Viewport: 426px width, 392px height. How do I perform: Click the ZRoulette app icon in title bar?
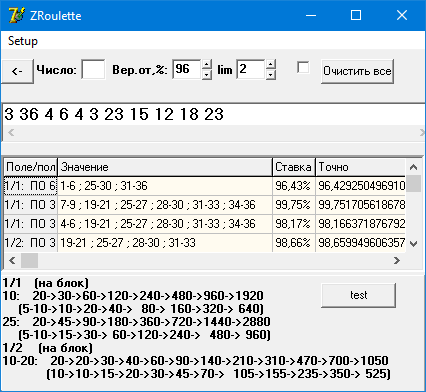(17, 15)
